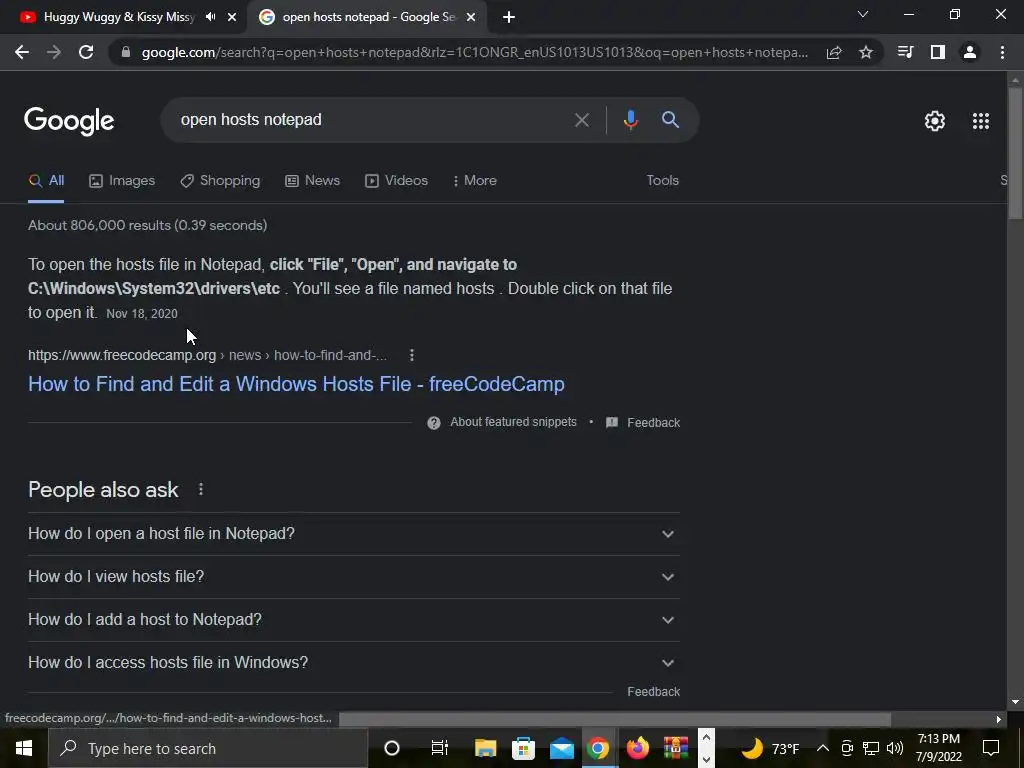
Task: Open a new tab
Action: 509,17
